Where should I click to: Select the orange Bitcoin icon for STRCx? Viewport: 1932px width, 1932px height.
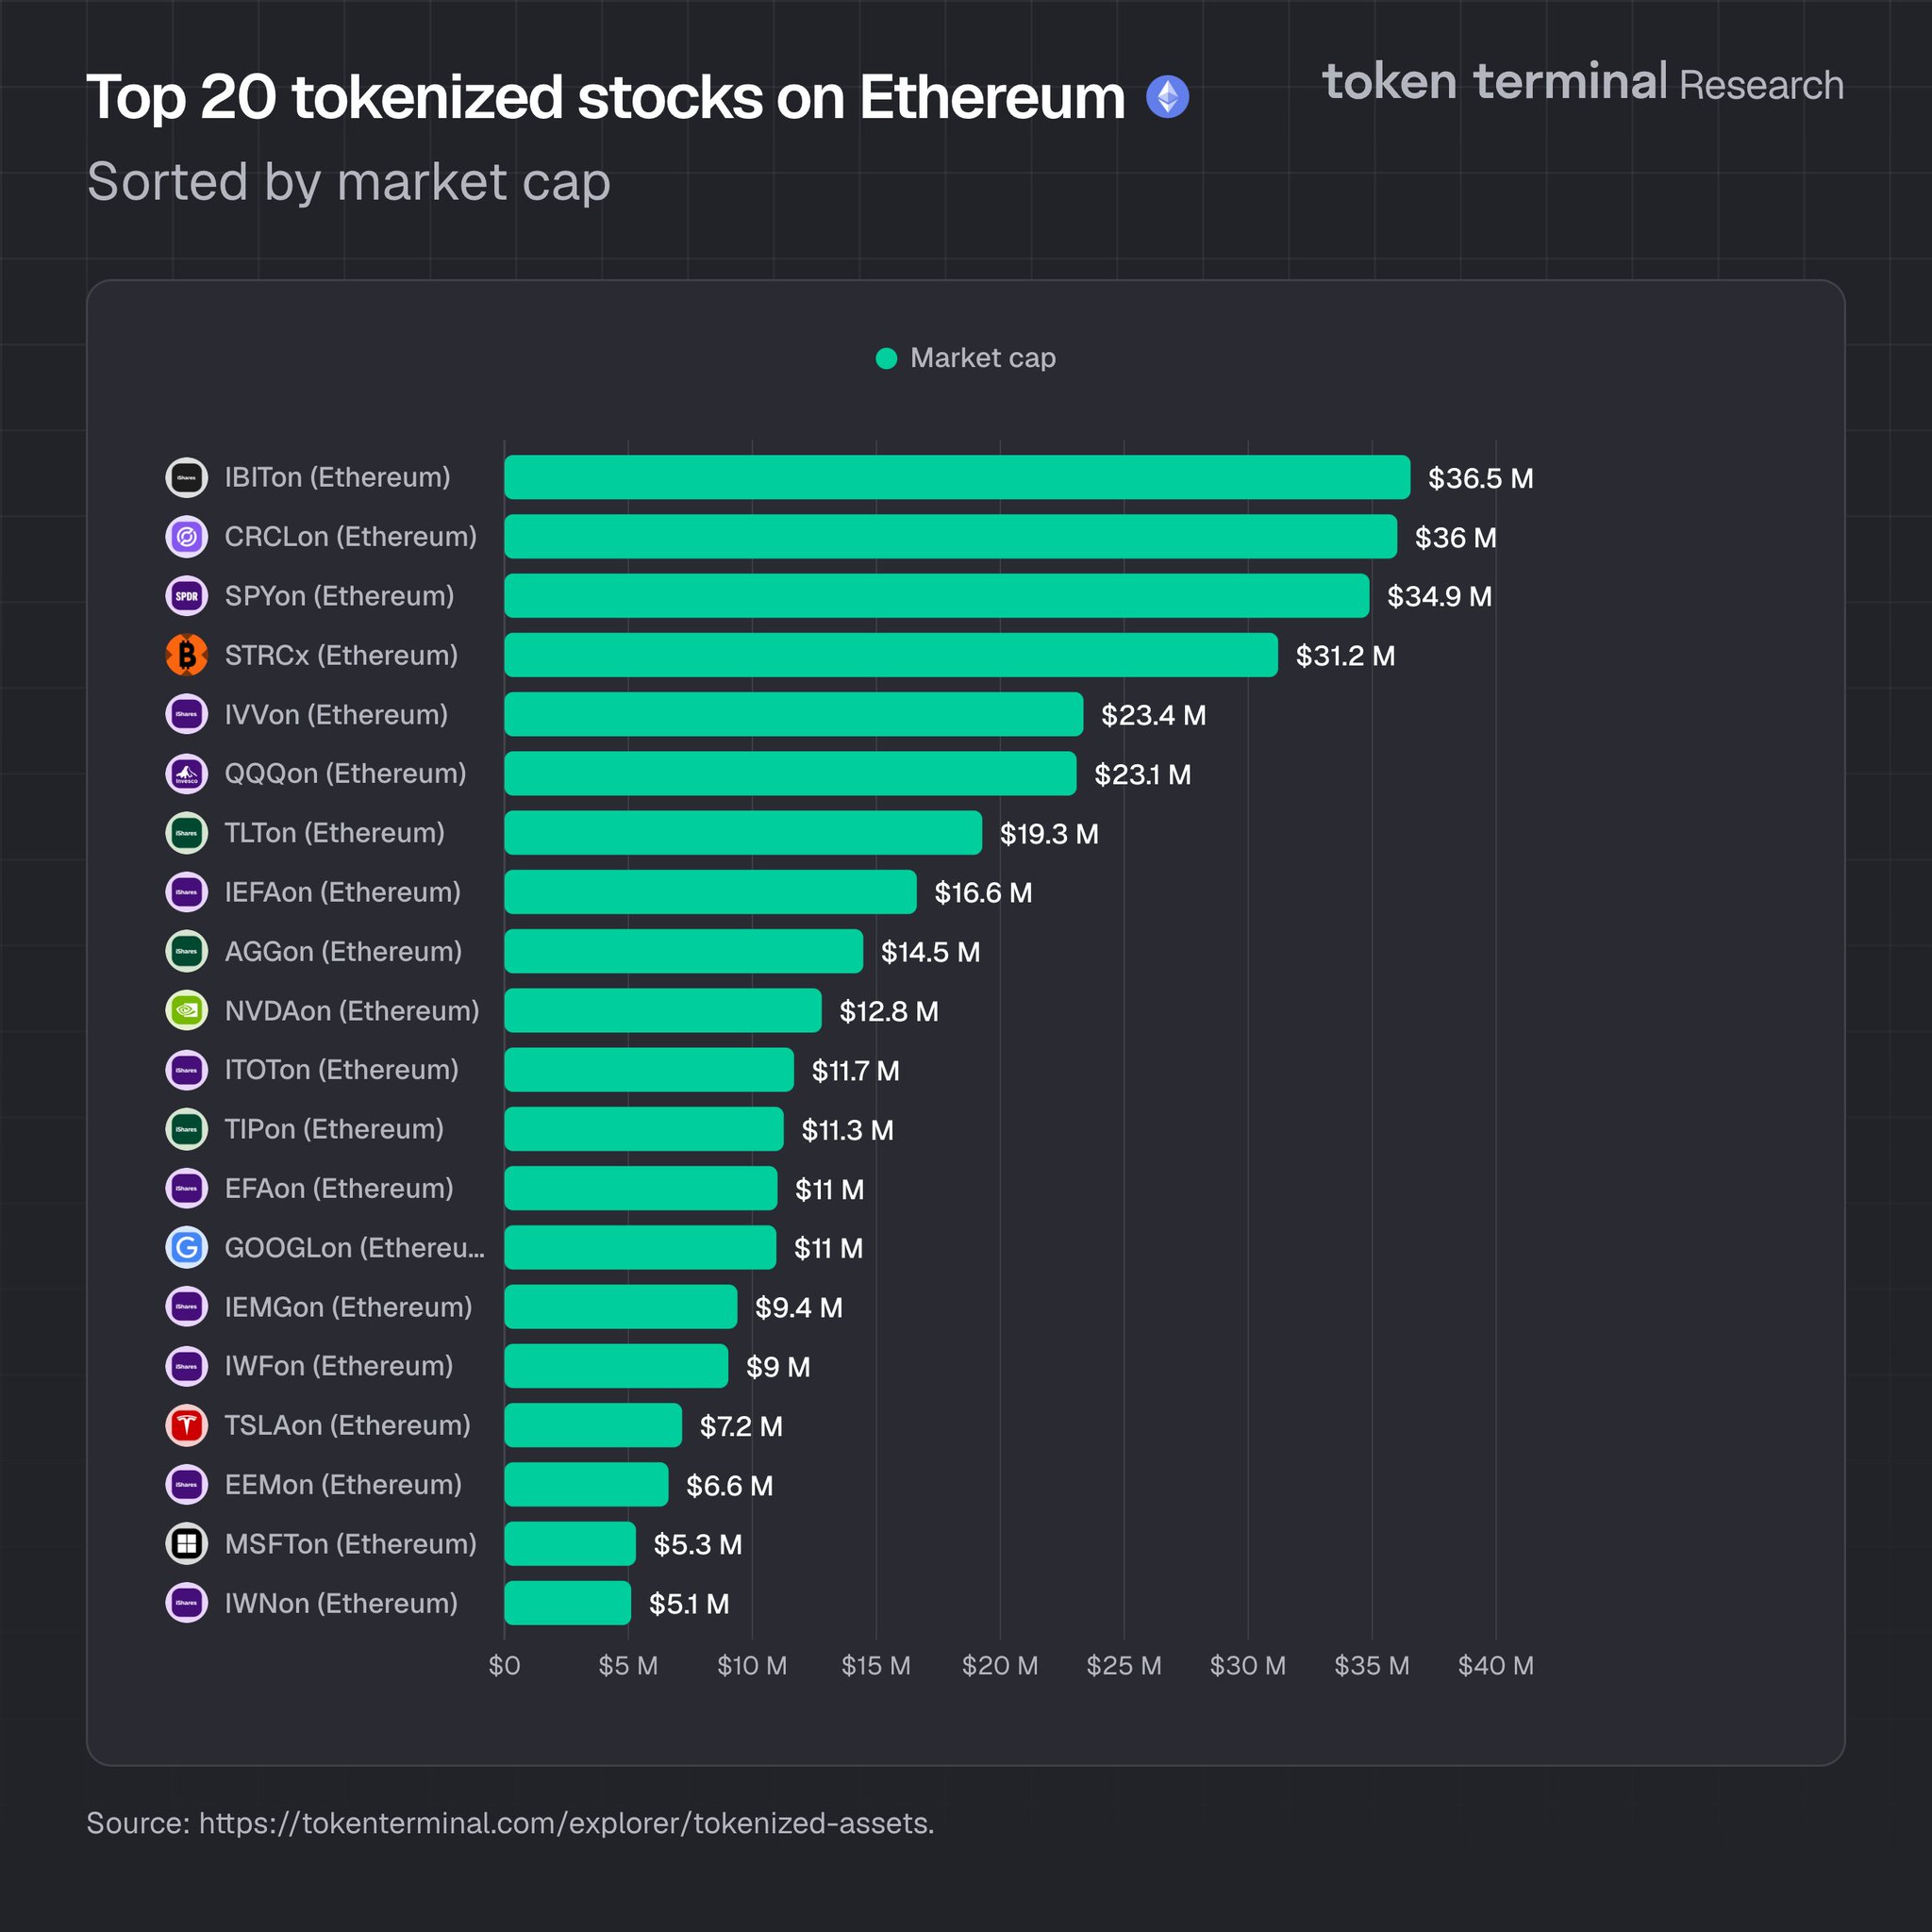186,655
